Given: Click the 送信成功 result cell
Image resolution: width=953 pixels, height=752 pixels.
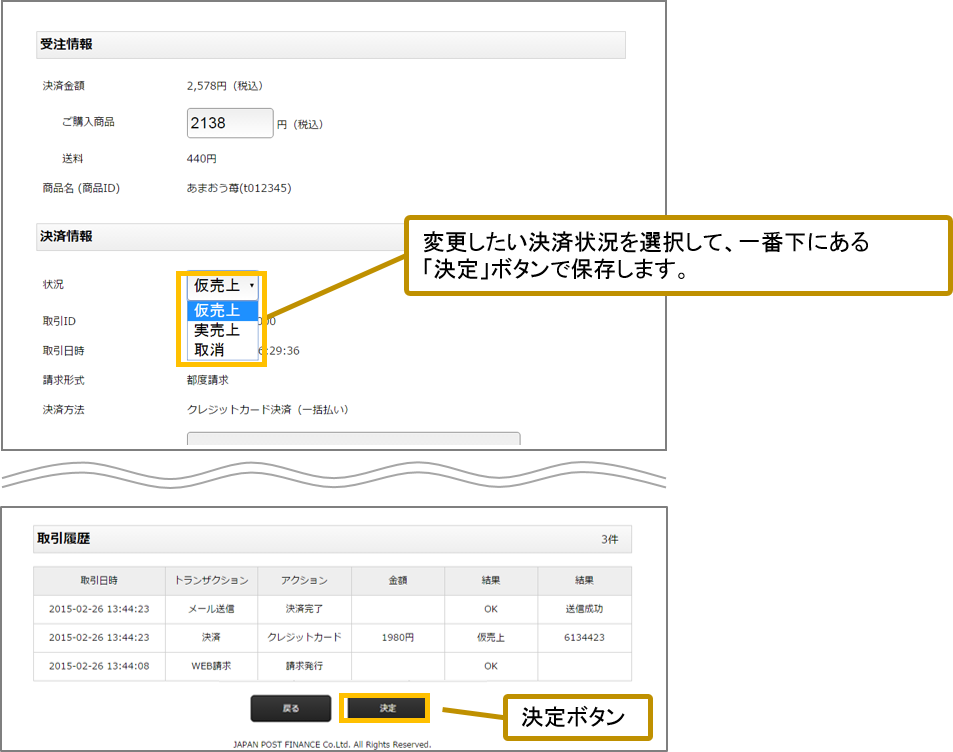Looking at the screenshot, I should coord(584,609).
